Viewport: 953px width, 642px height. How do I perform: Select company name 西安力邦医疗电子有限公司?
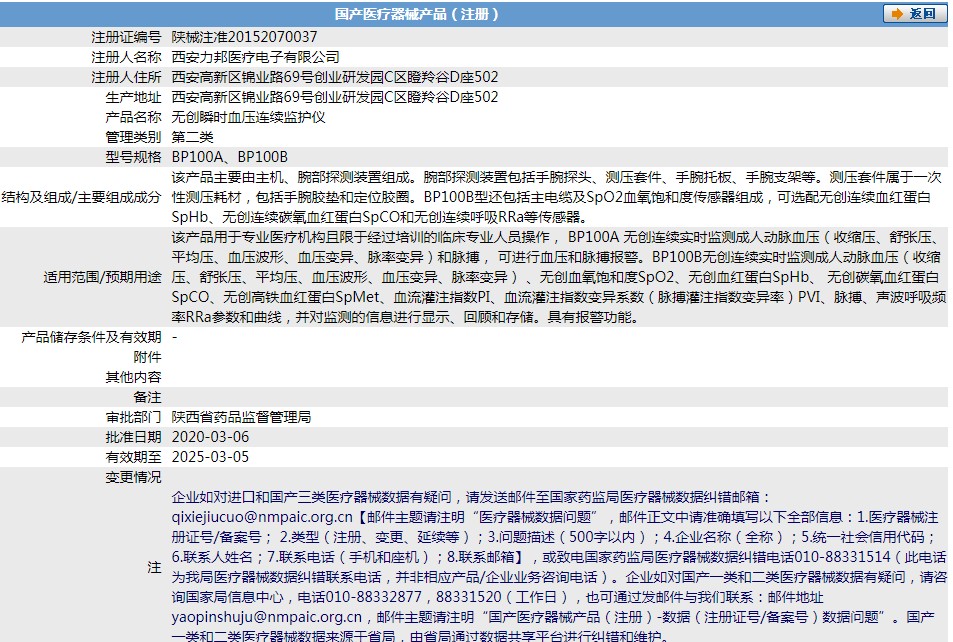point(255,57)
